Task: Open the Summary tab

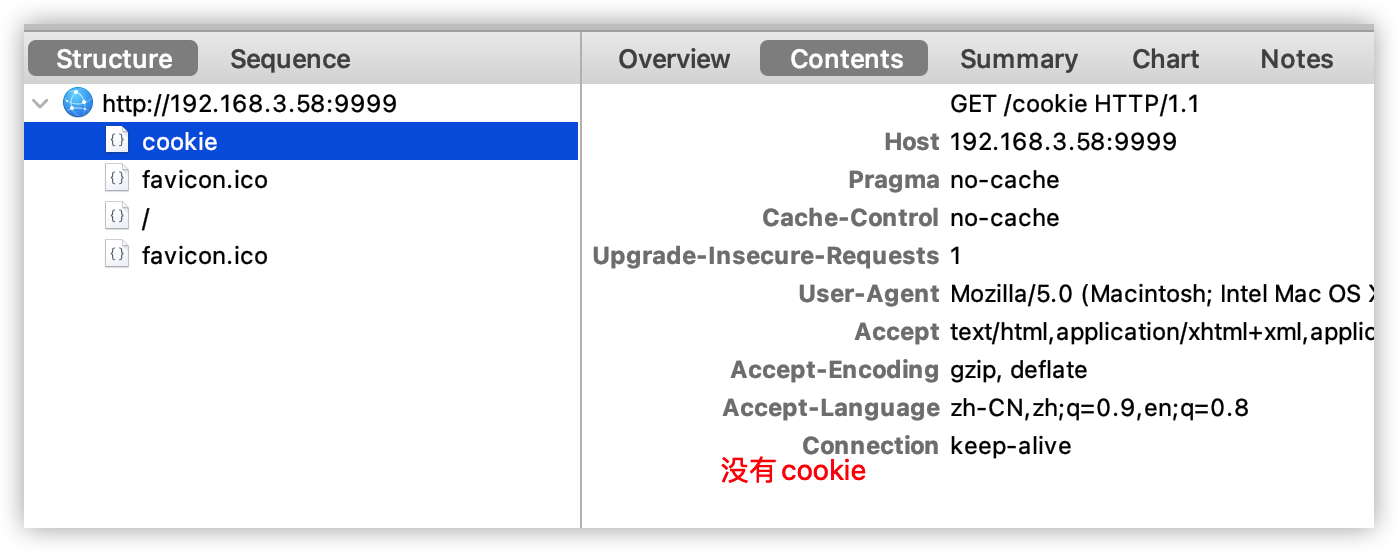Action: (1018, 59)
